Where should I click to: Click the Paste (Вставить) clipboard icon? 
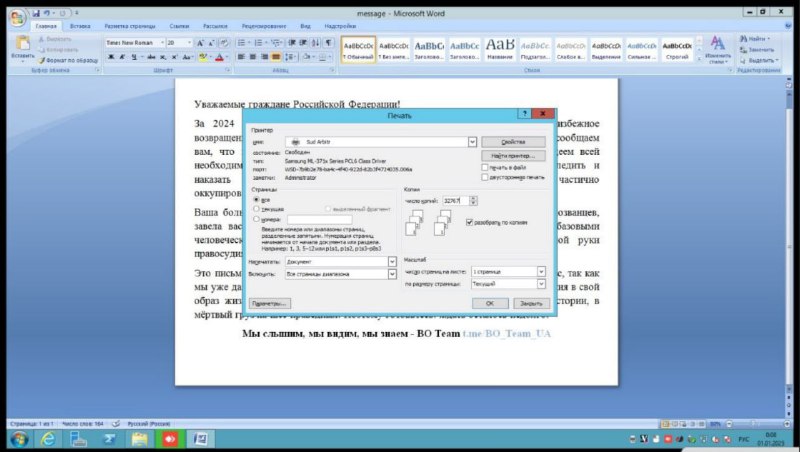click(x=22, y=44)
